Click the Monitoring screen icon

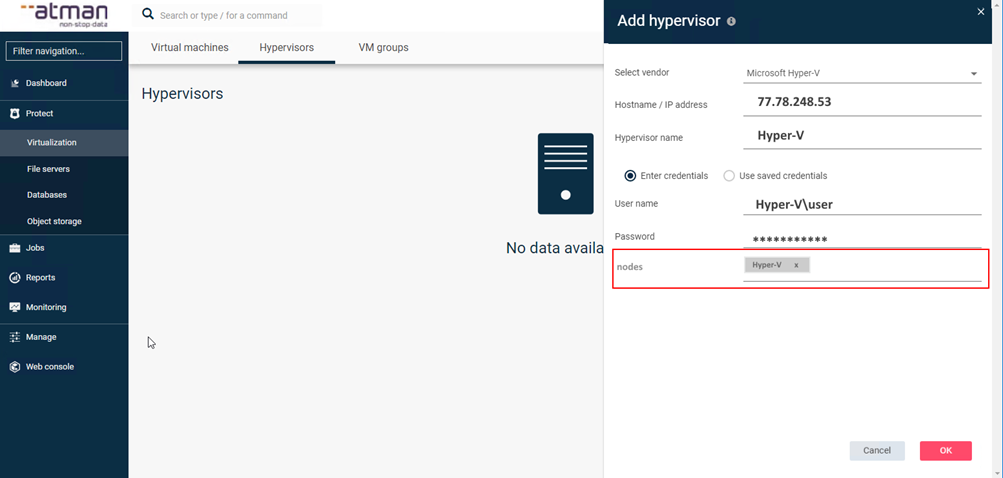click(15, 308)
